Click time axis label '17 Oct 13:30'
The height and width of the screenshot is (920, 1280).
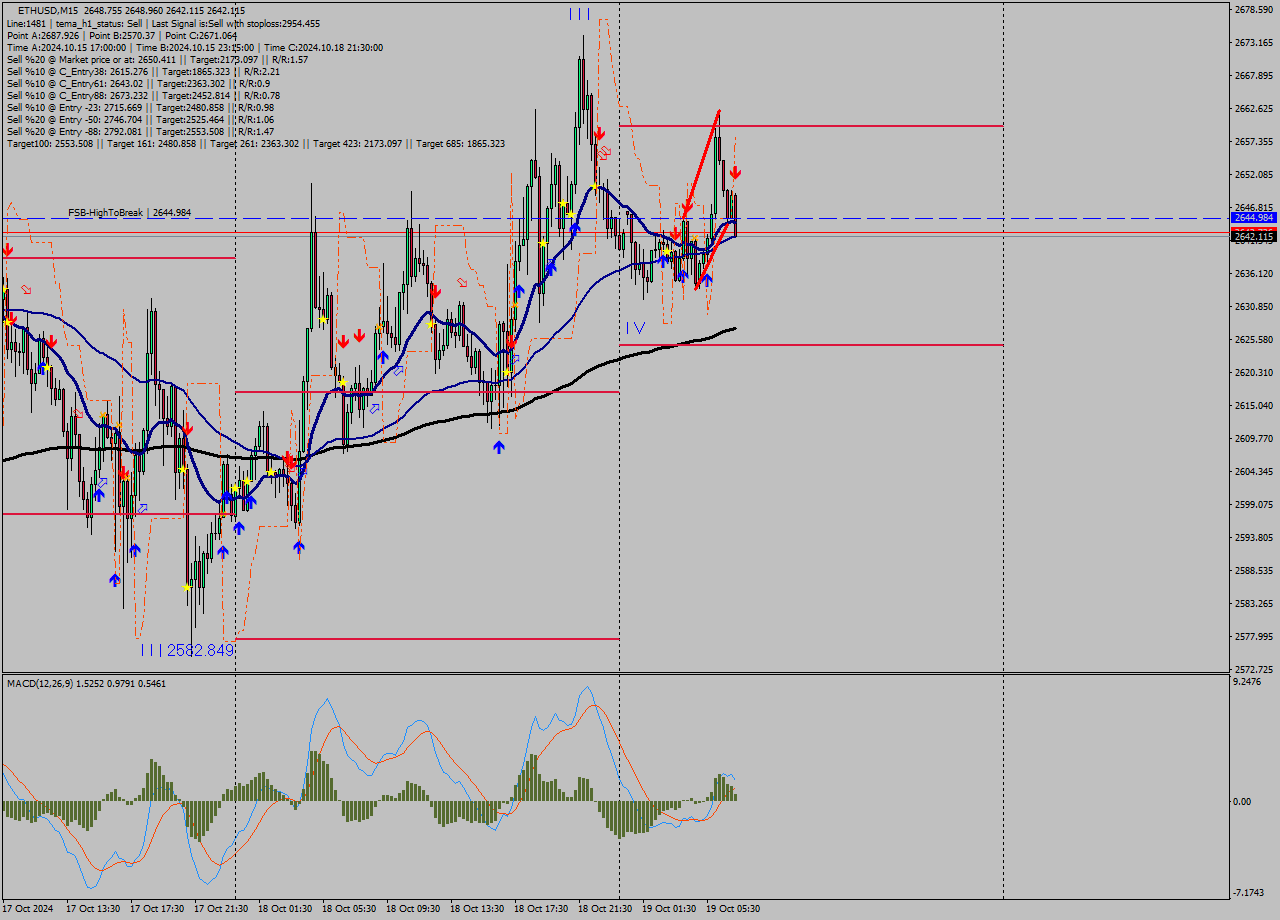click(93, 909)
